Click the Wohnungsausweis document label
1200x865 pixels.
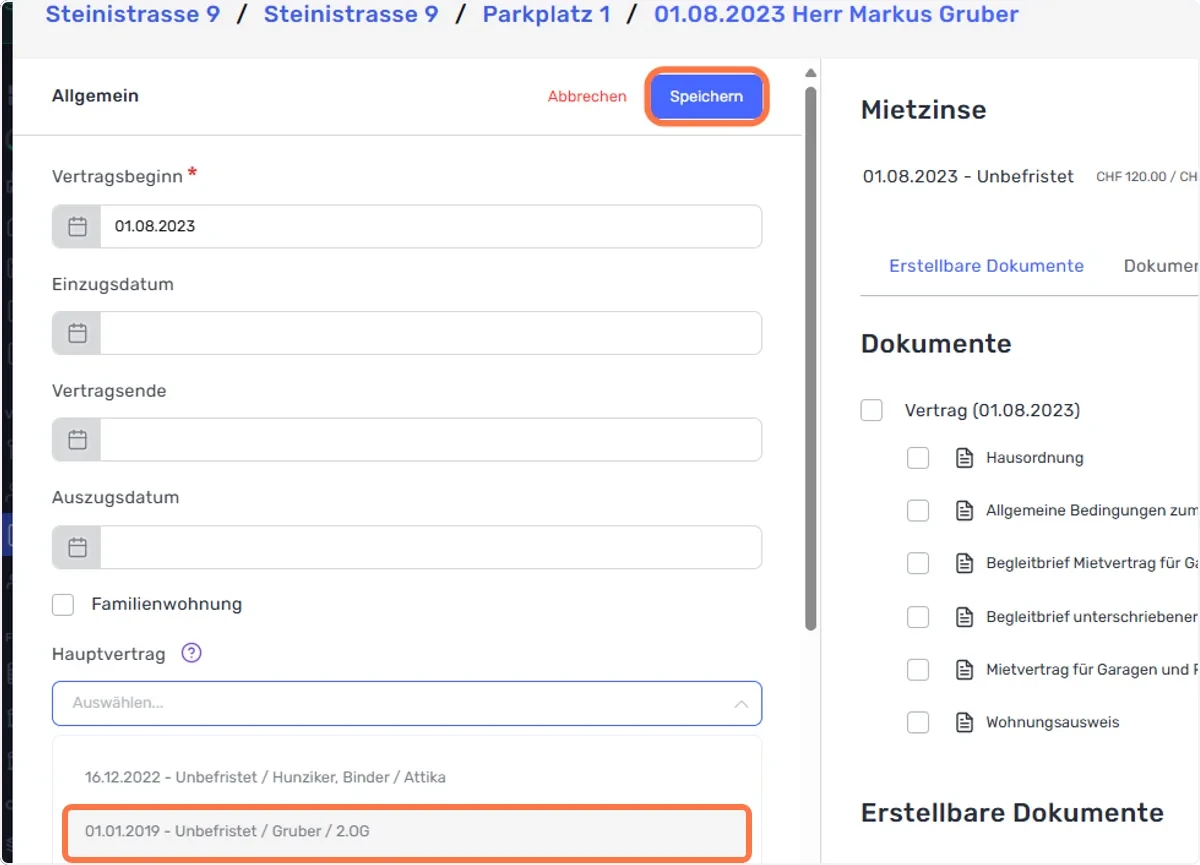(1053, 722)
